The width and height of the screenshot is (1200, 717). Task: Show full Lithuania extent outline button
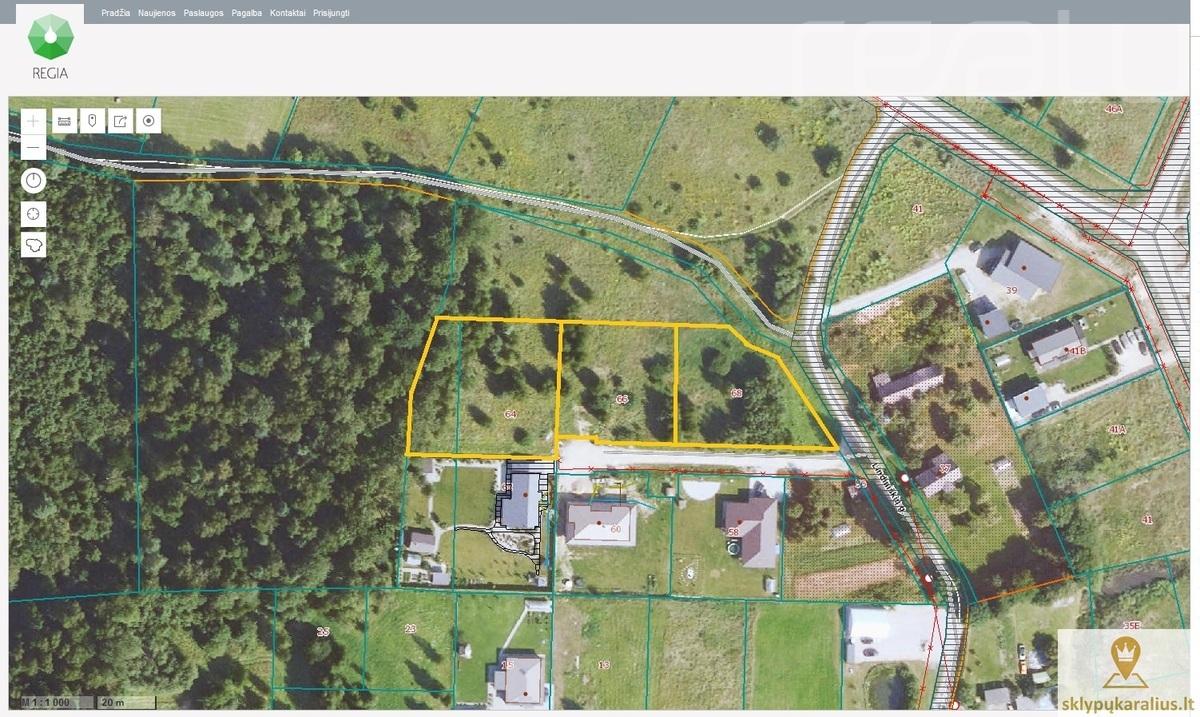[x=33, y=245]
